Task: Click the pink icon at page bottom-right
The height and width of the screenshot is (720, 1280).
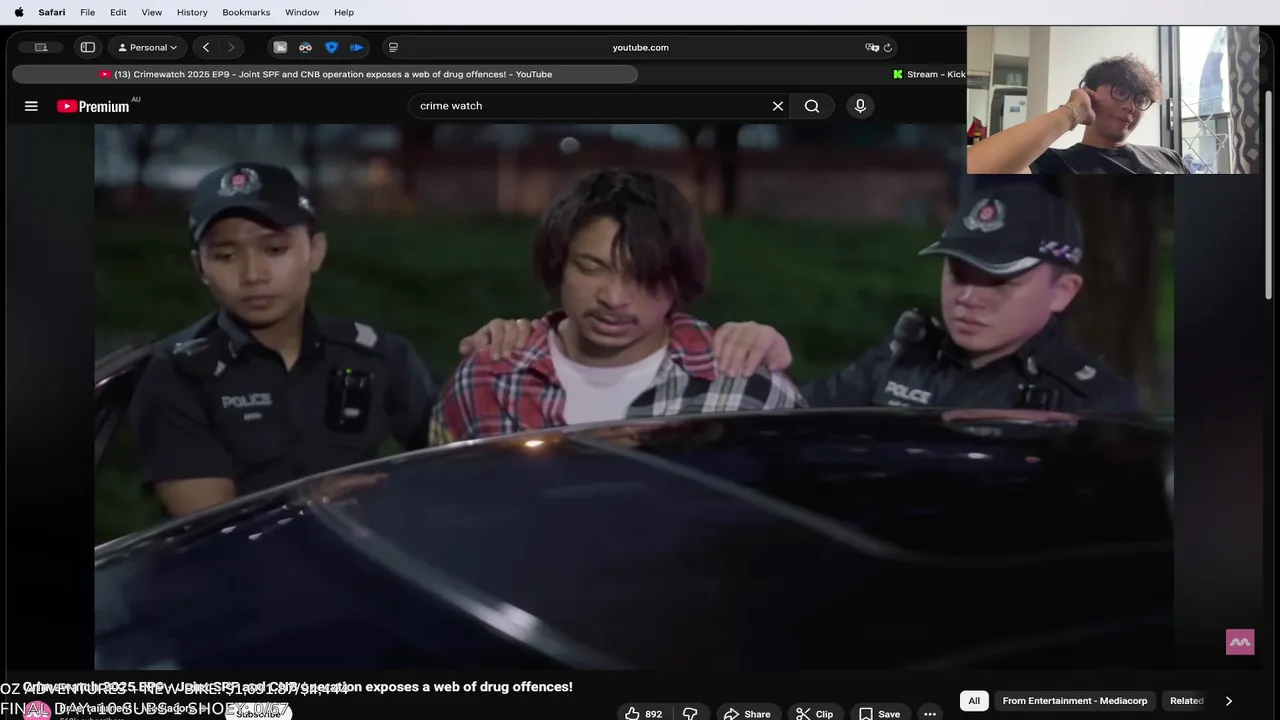Action: tap(1240, 642)
